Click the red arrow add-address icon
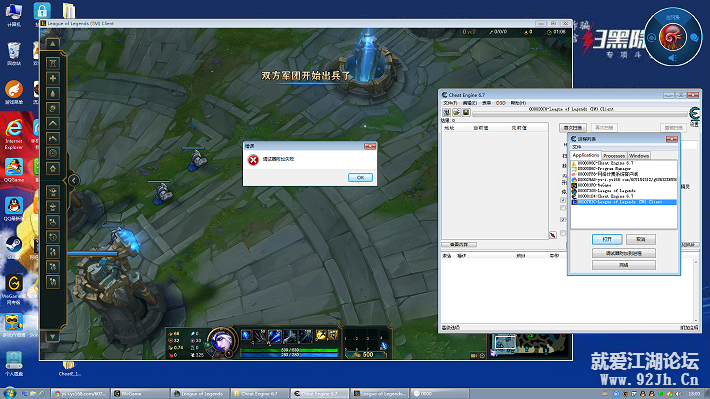The image size is (710, 399). [553, 235]
